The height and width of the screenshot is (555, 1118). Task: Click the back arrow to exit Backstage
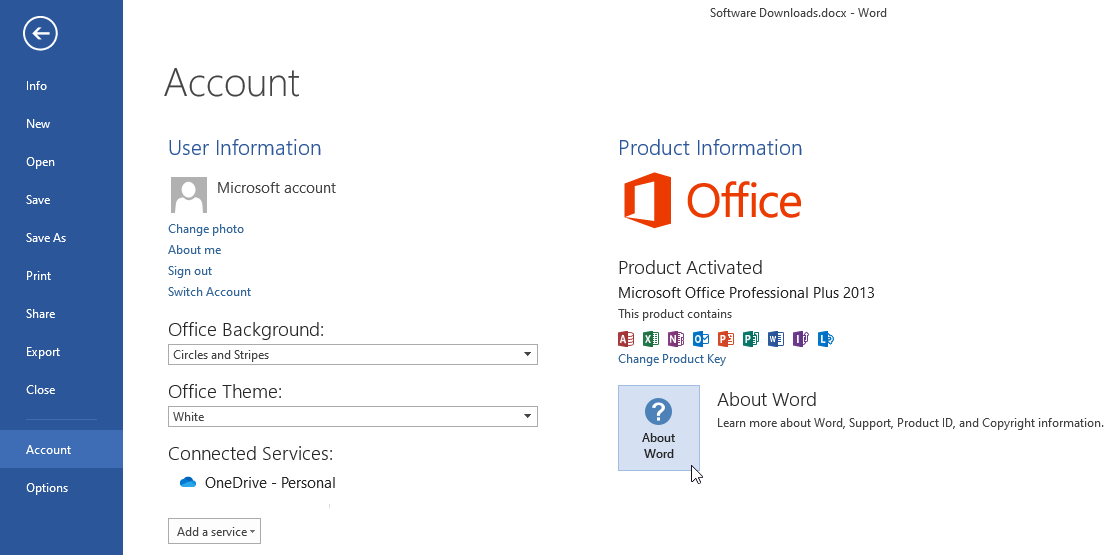[40, 34]
